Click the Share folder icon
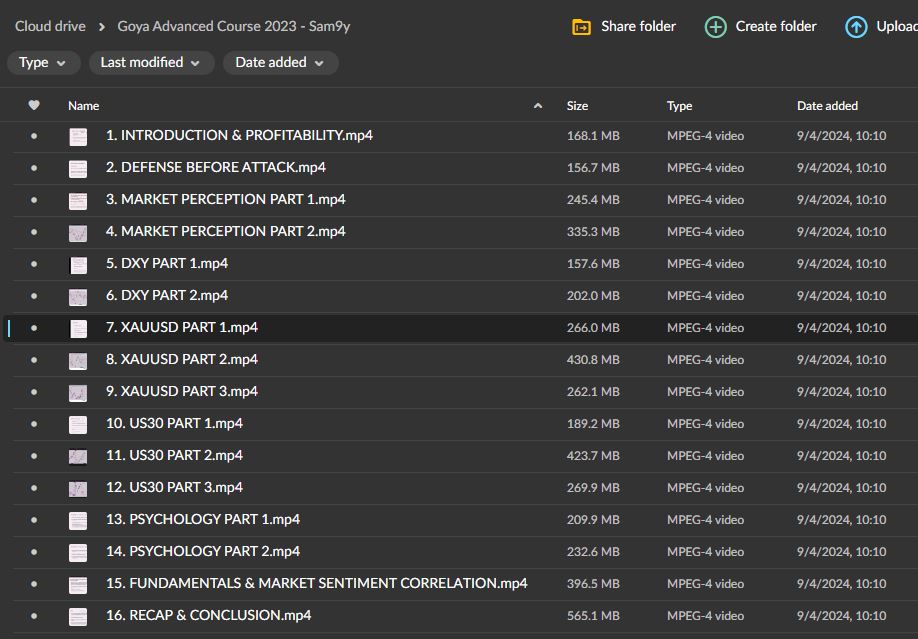Image resolution: width=918 pixels, height=639 pixels. (581, 27)
